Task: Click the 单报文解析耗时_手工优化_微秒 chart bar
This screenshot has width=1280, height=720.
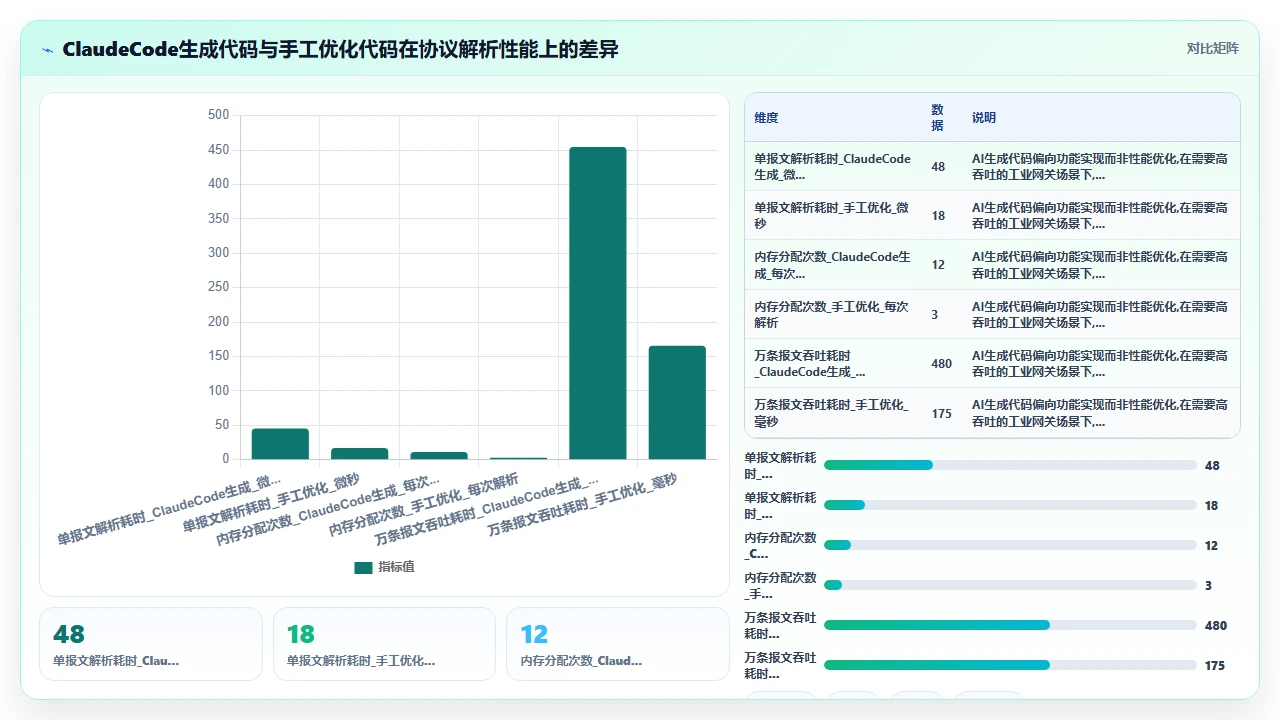Action: (x=359, y=454)
